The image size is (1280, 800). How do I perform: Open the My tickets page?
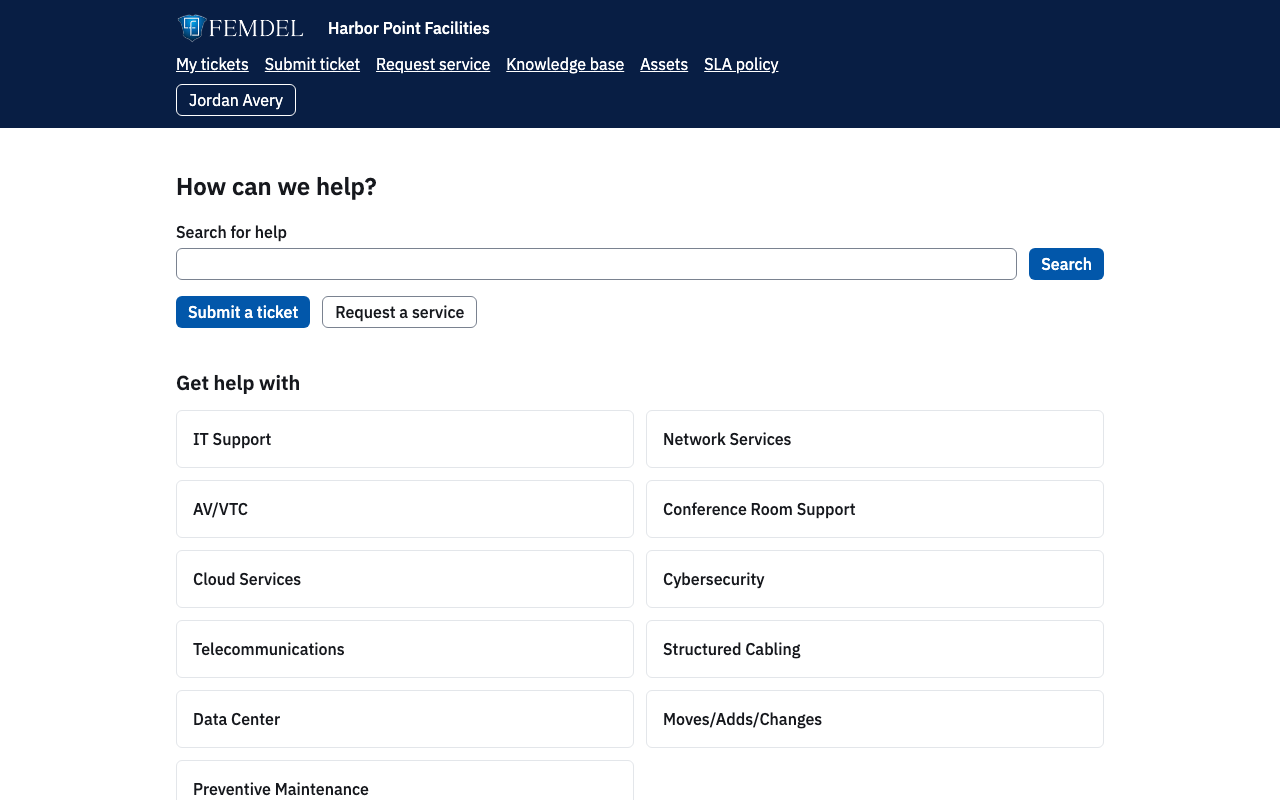[x=212, y=64]
